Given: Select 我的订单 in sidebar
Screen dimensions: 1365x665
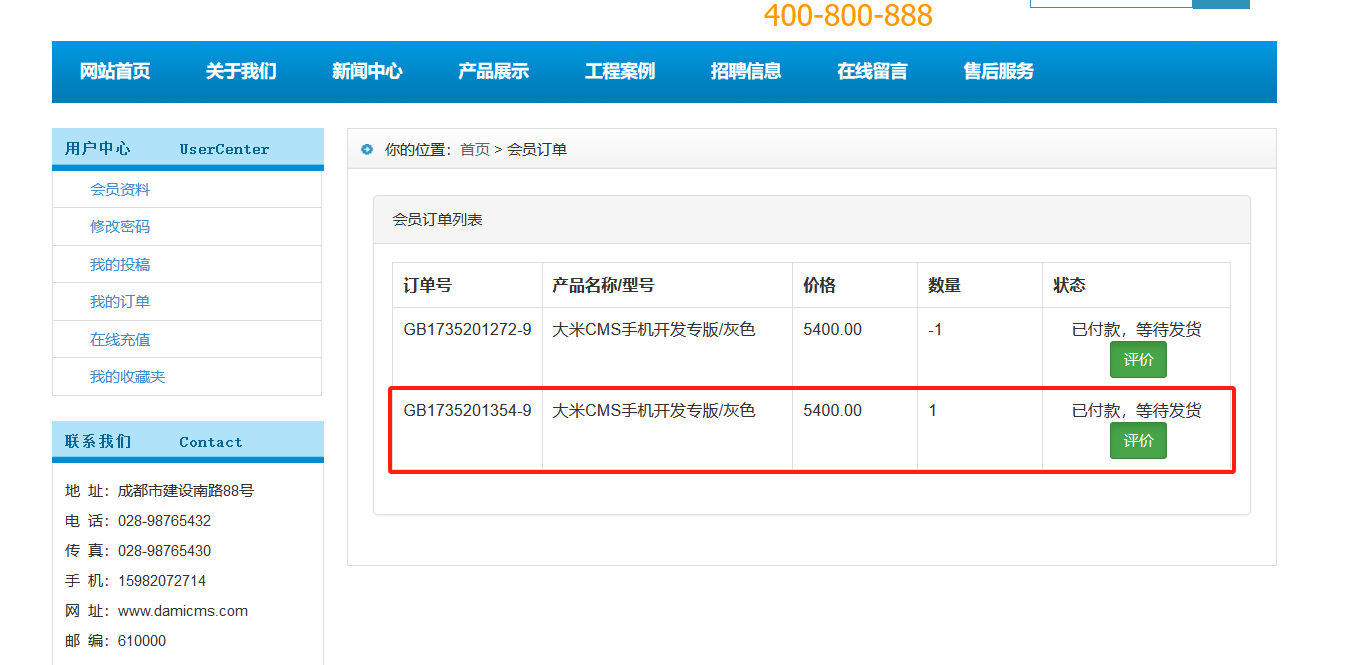Looking at the screenshot, I should pyautogui.click(x=120, y=301).
